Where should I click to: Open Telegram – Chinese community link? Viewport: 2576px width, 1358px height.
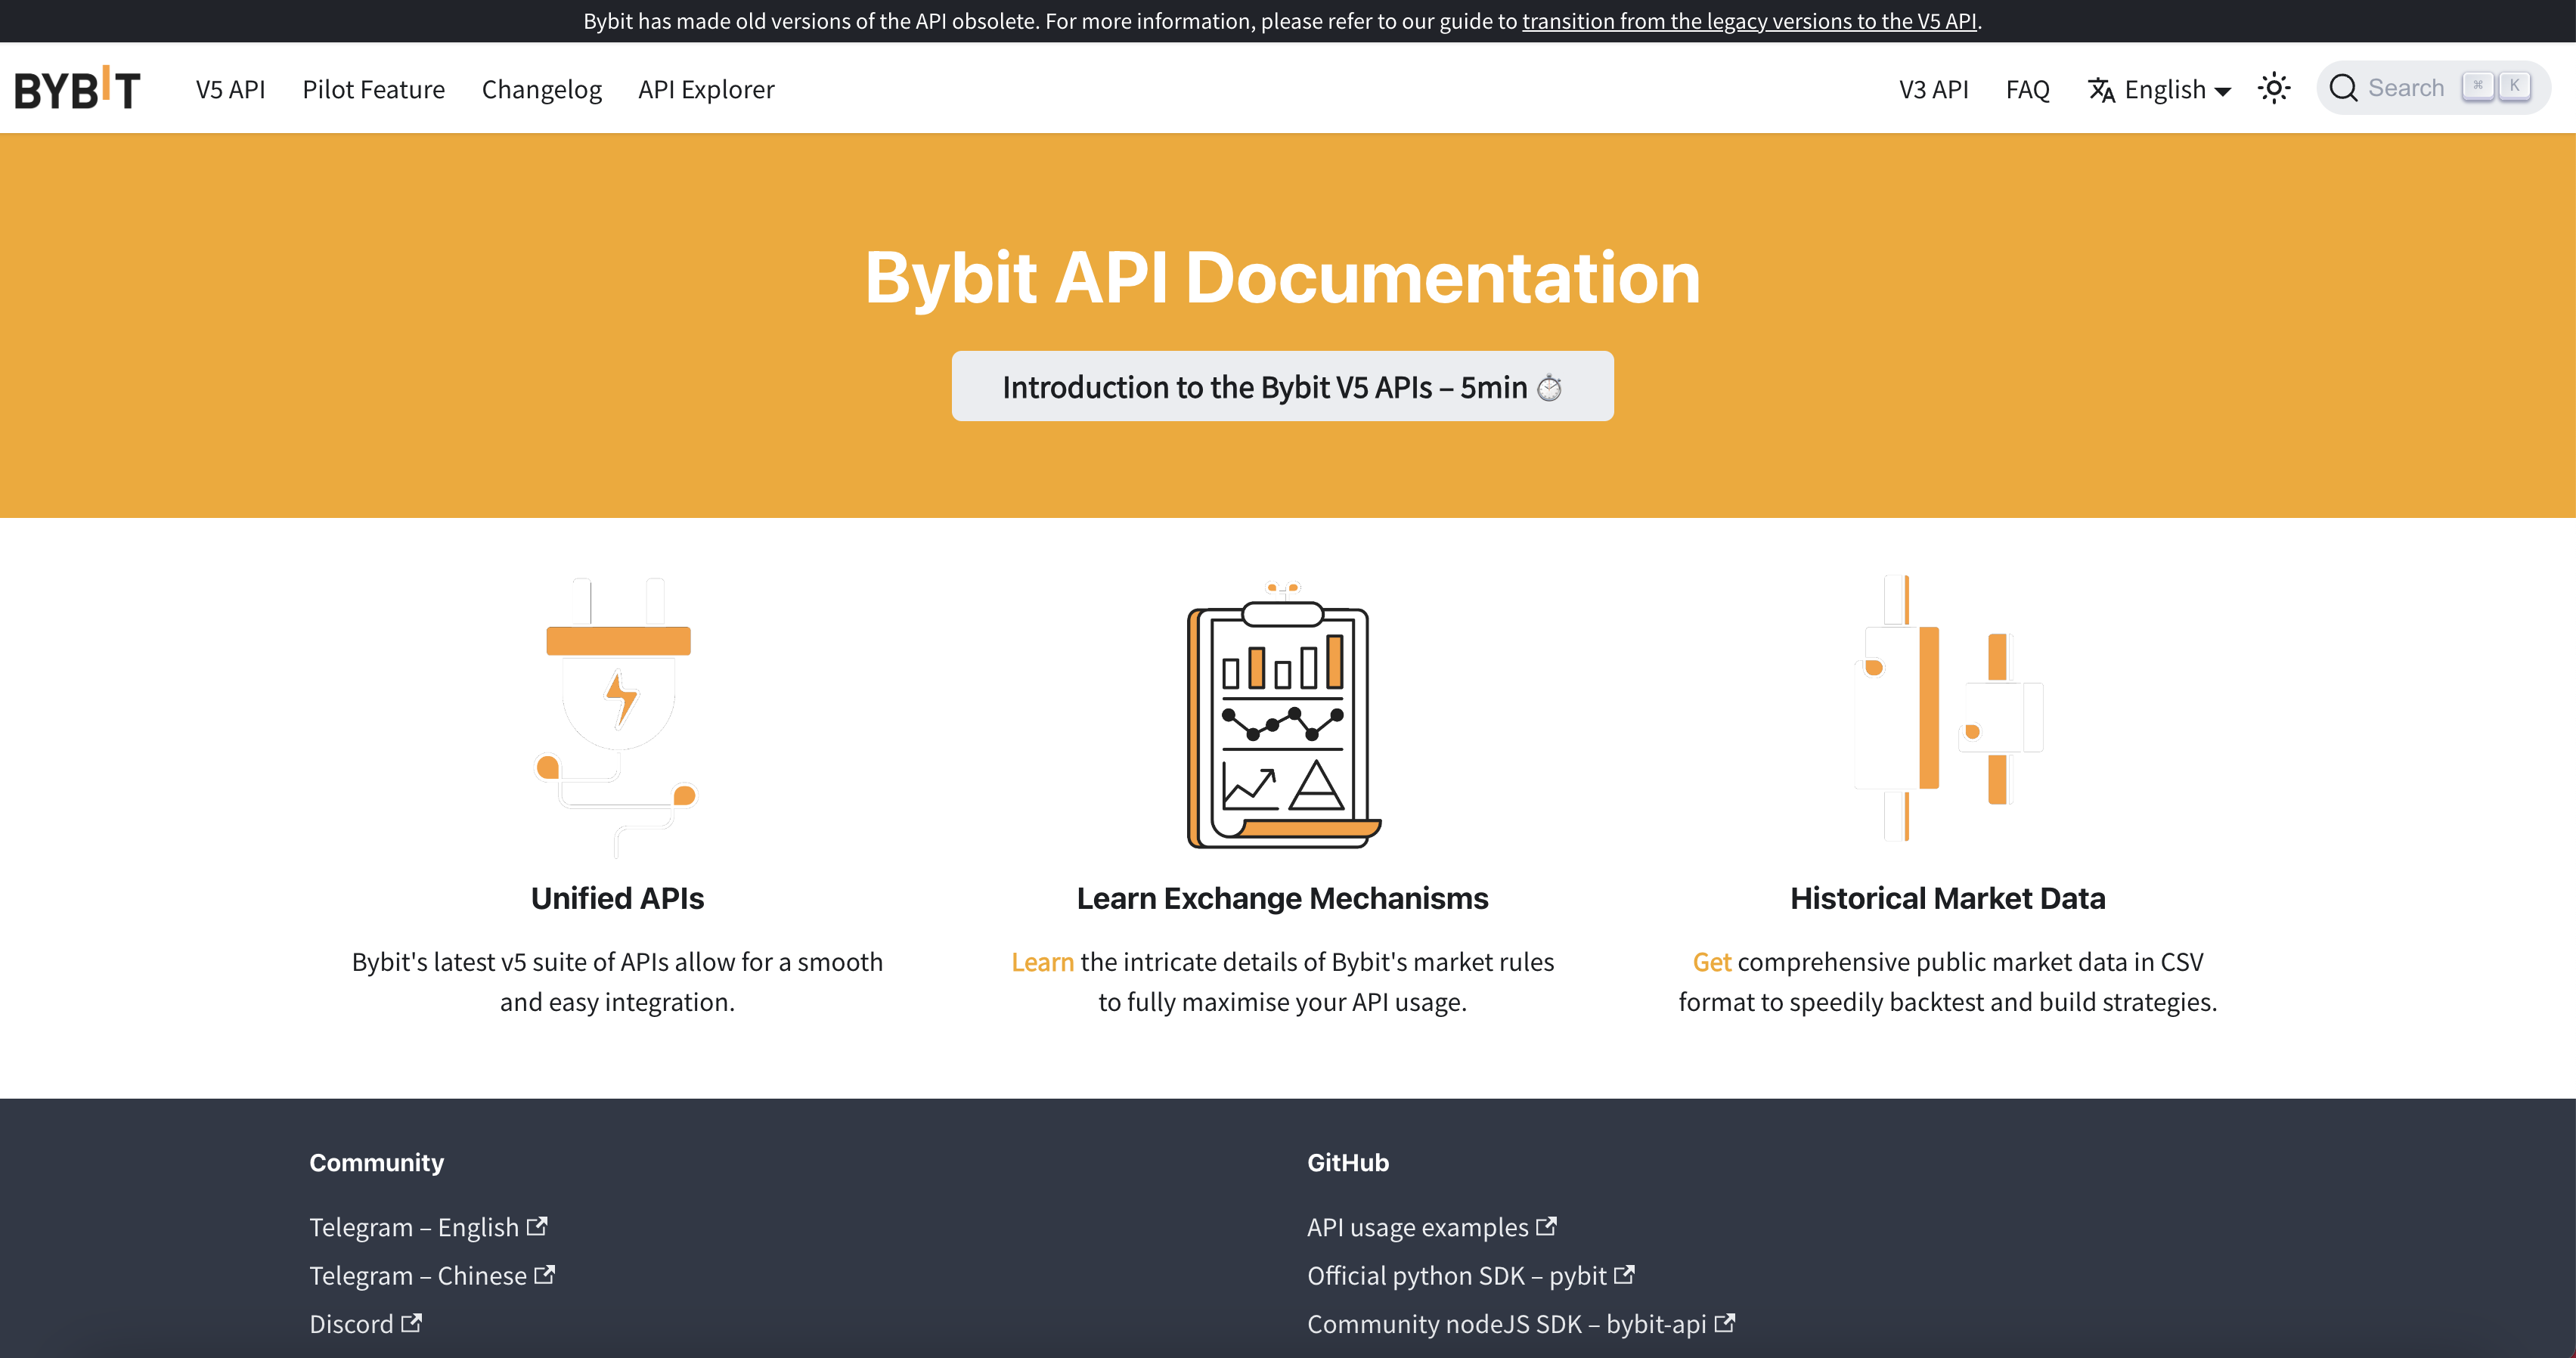pyautogui.click(x=432, y=1275)
